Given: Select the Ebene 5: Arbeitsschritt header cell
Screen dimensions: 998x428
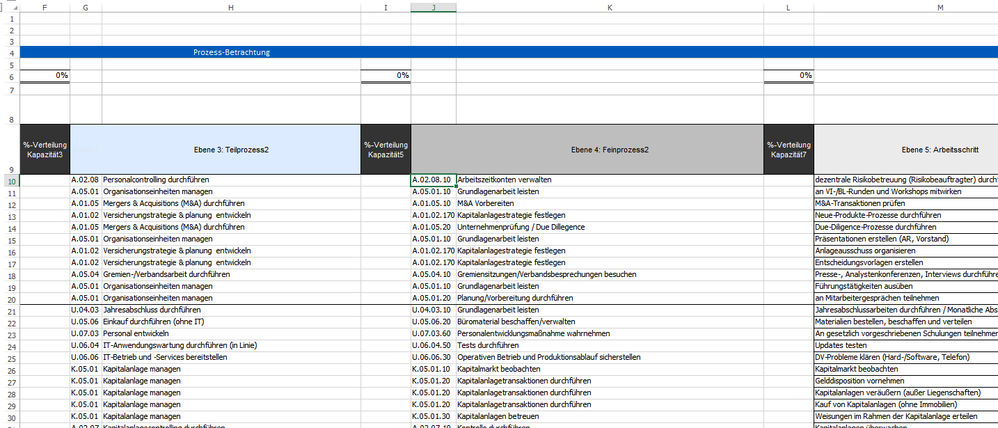Looking at the screenshot, I should [940, 149].
